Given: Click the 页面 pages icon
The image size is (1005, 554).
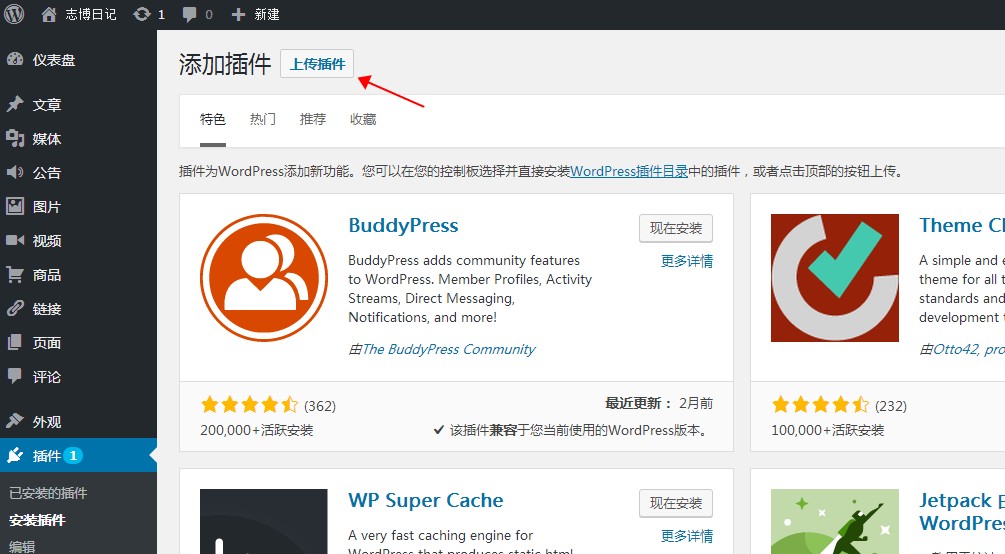Looking at the screenshot, I should pyautogui.click(x=15, y=342).
